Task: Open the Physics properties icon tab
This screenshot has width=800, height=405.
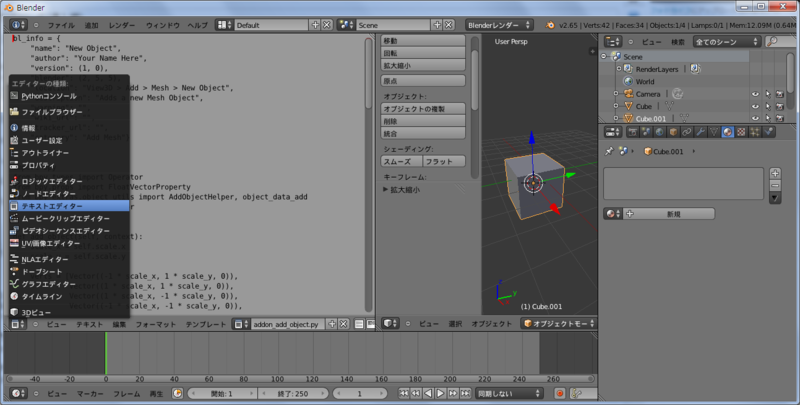Action: tap(768, 132)
